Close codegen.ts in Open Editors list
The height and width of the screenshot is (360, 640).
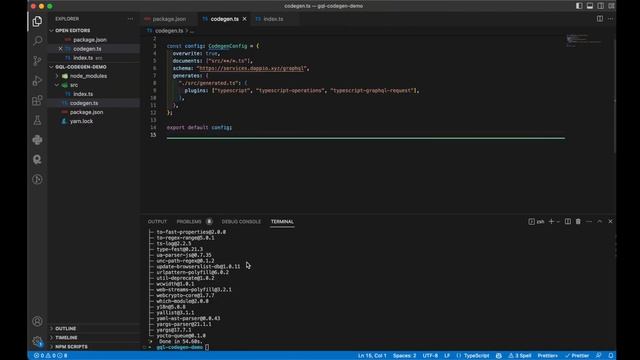coord(60,49)
